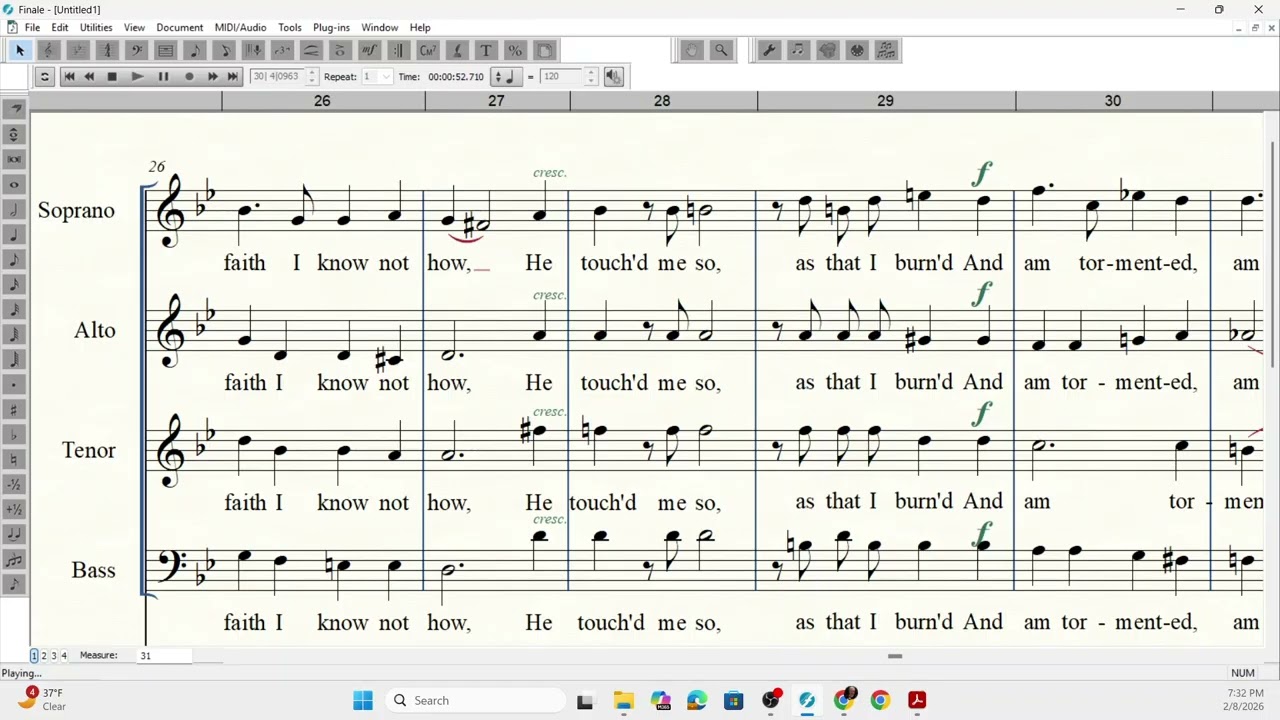Screen dimensions: 1280x720
Task: Toggle the whole note duration in palette
Action: (14, 184)
